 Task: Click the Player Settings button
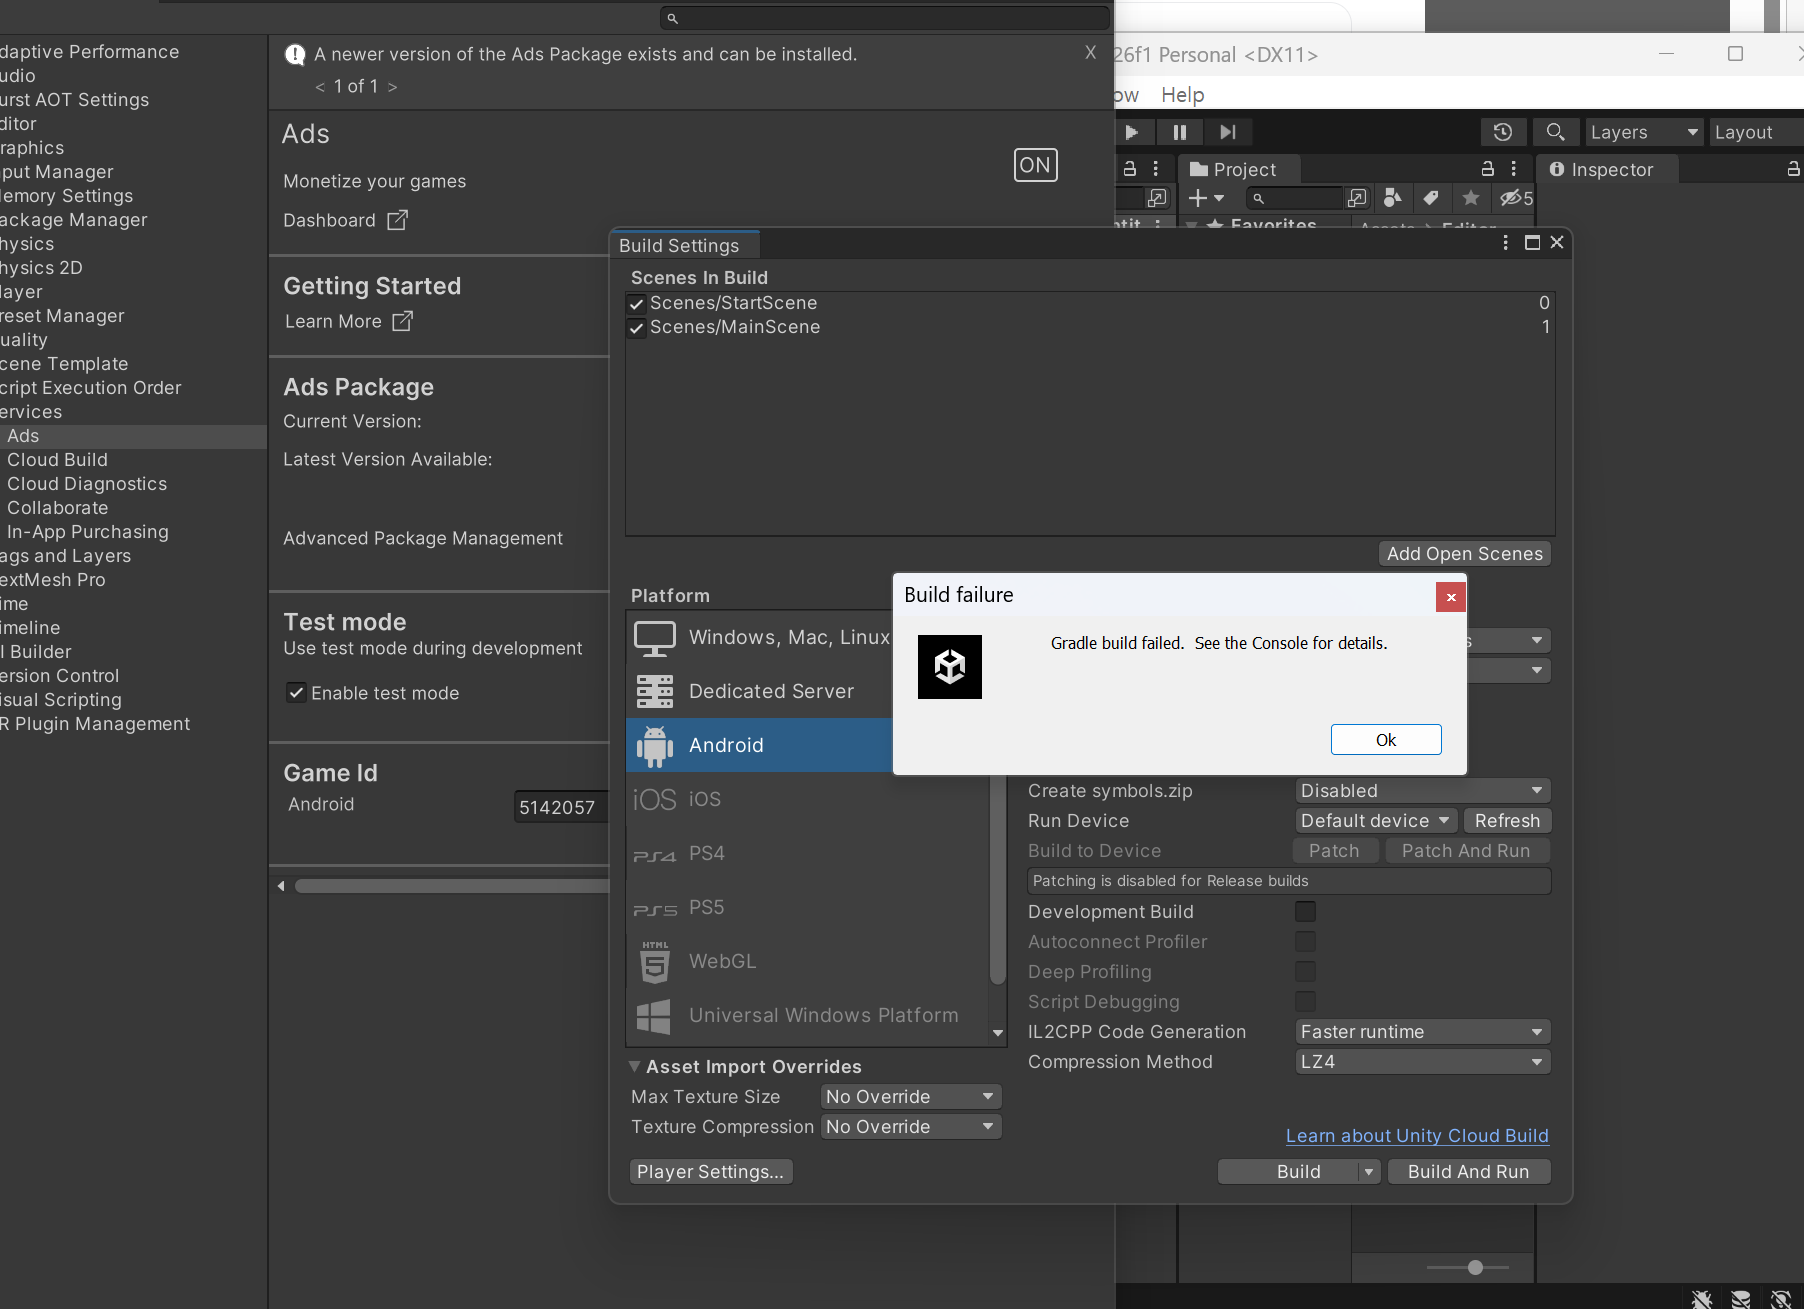(711, 1172)
